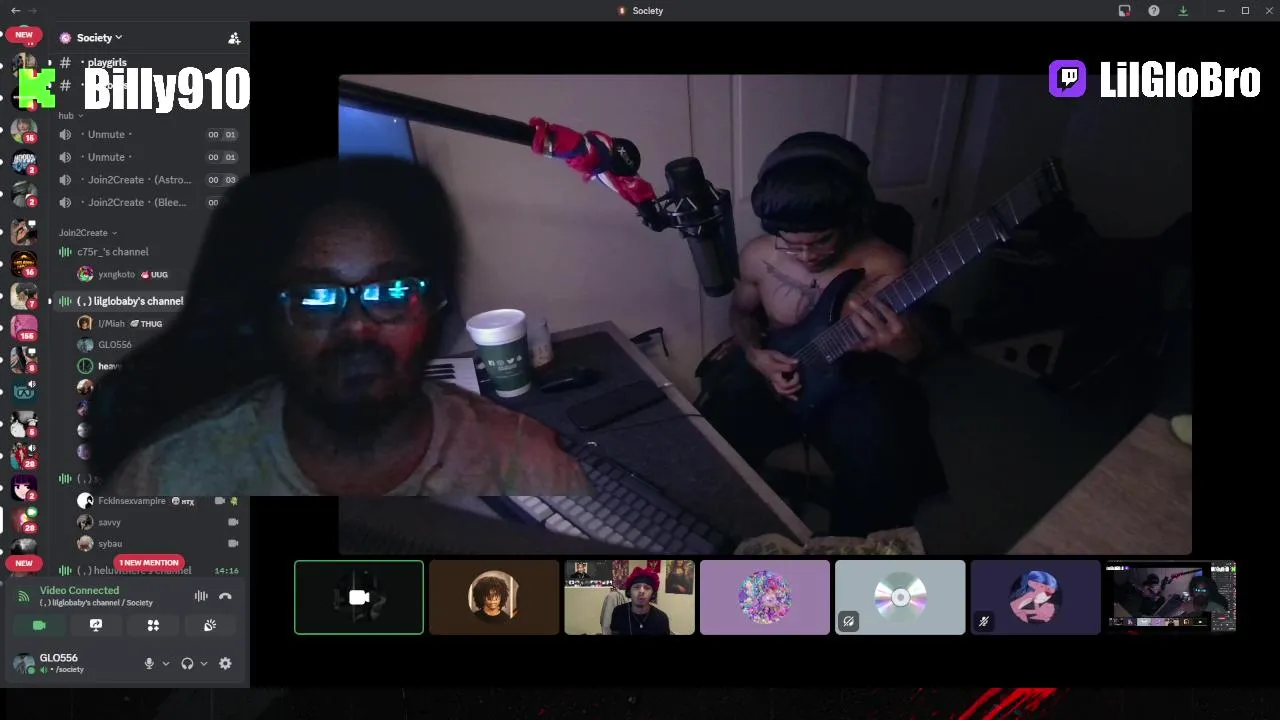The image size is (1280, 720).
Task: Join the Join2Create (Astro... voice channel
Action: click(139, 180)
